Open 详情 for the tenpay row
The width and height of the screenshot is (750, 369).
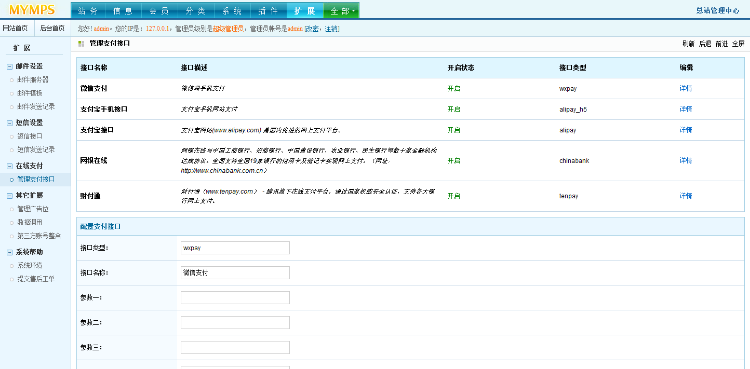(685, 196)
